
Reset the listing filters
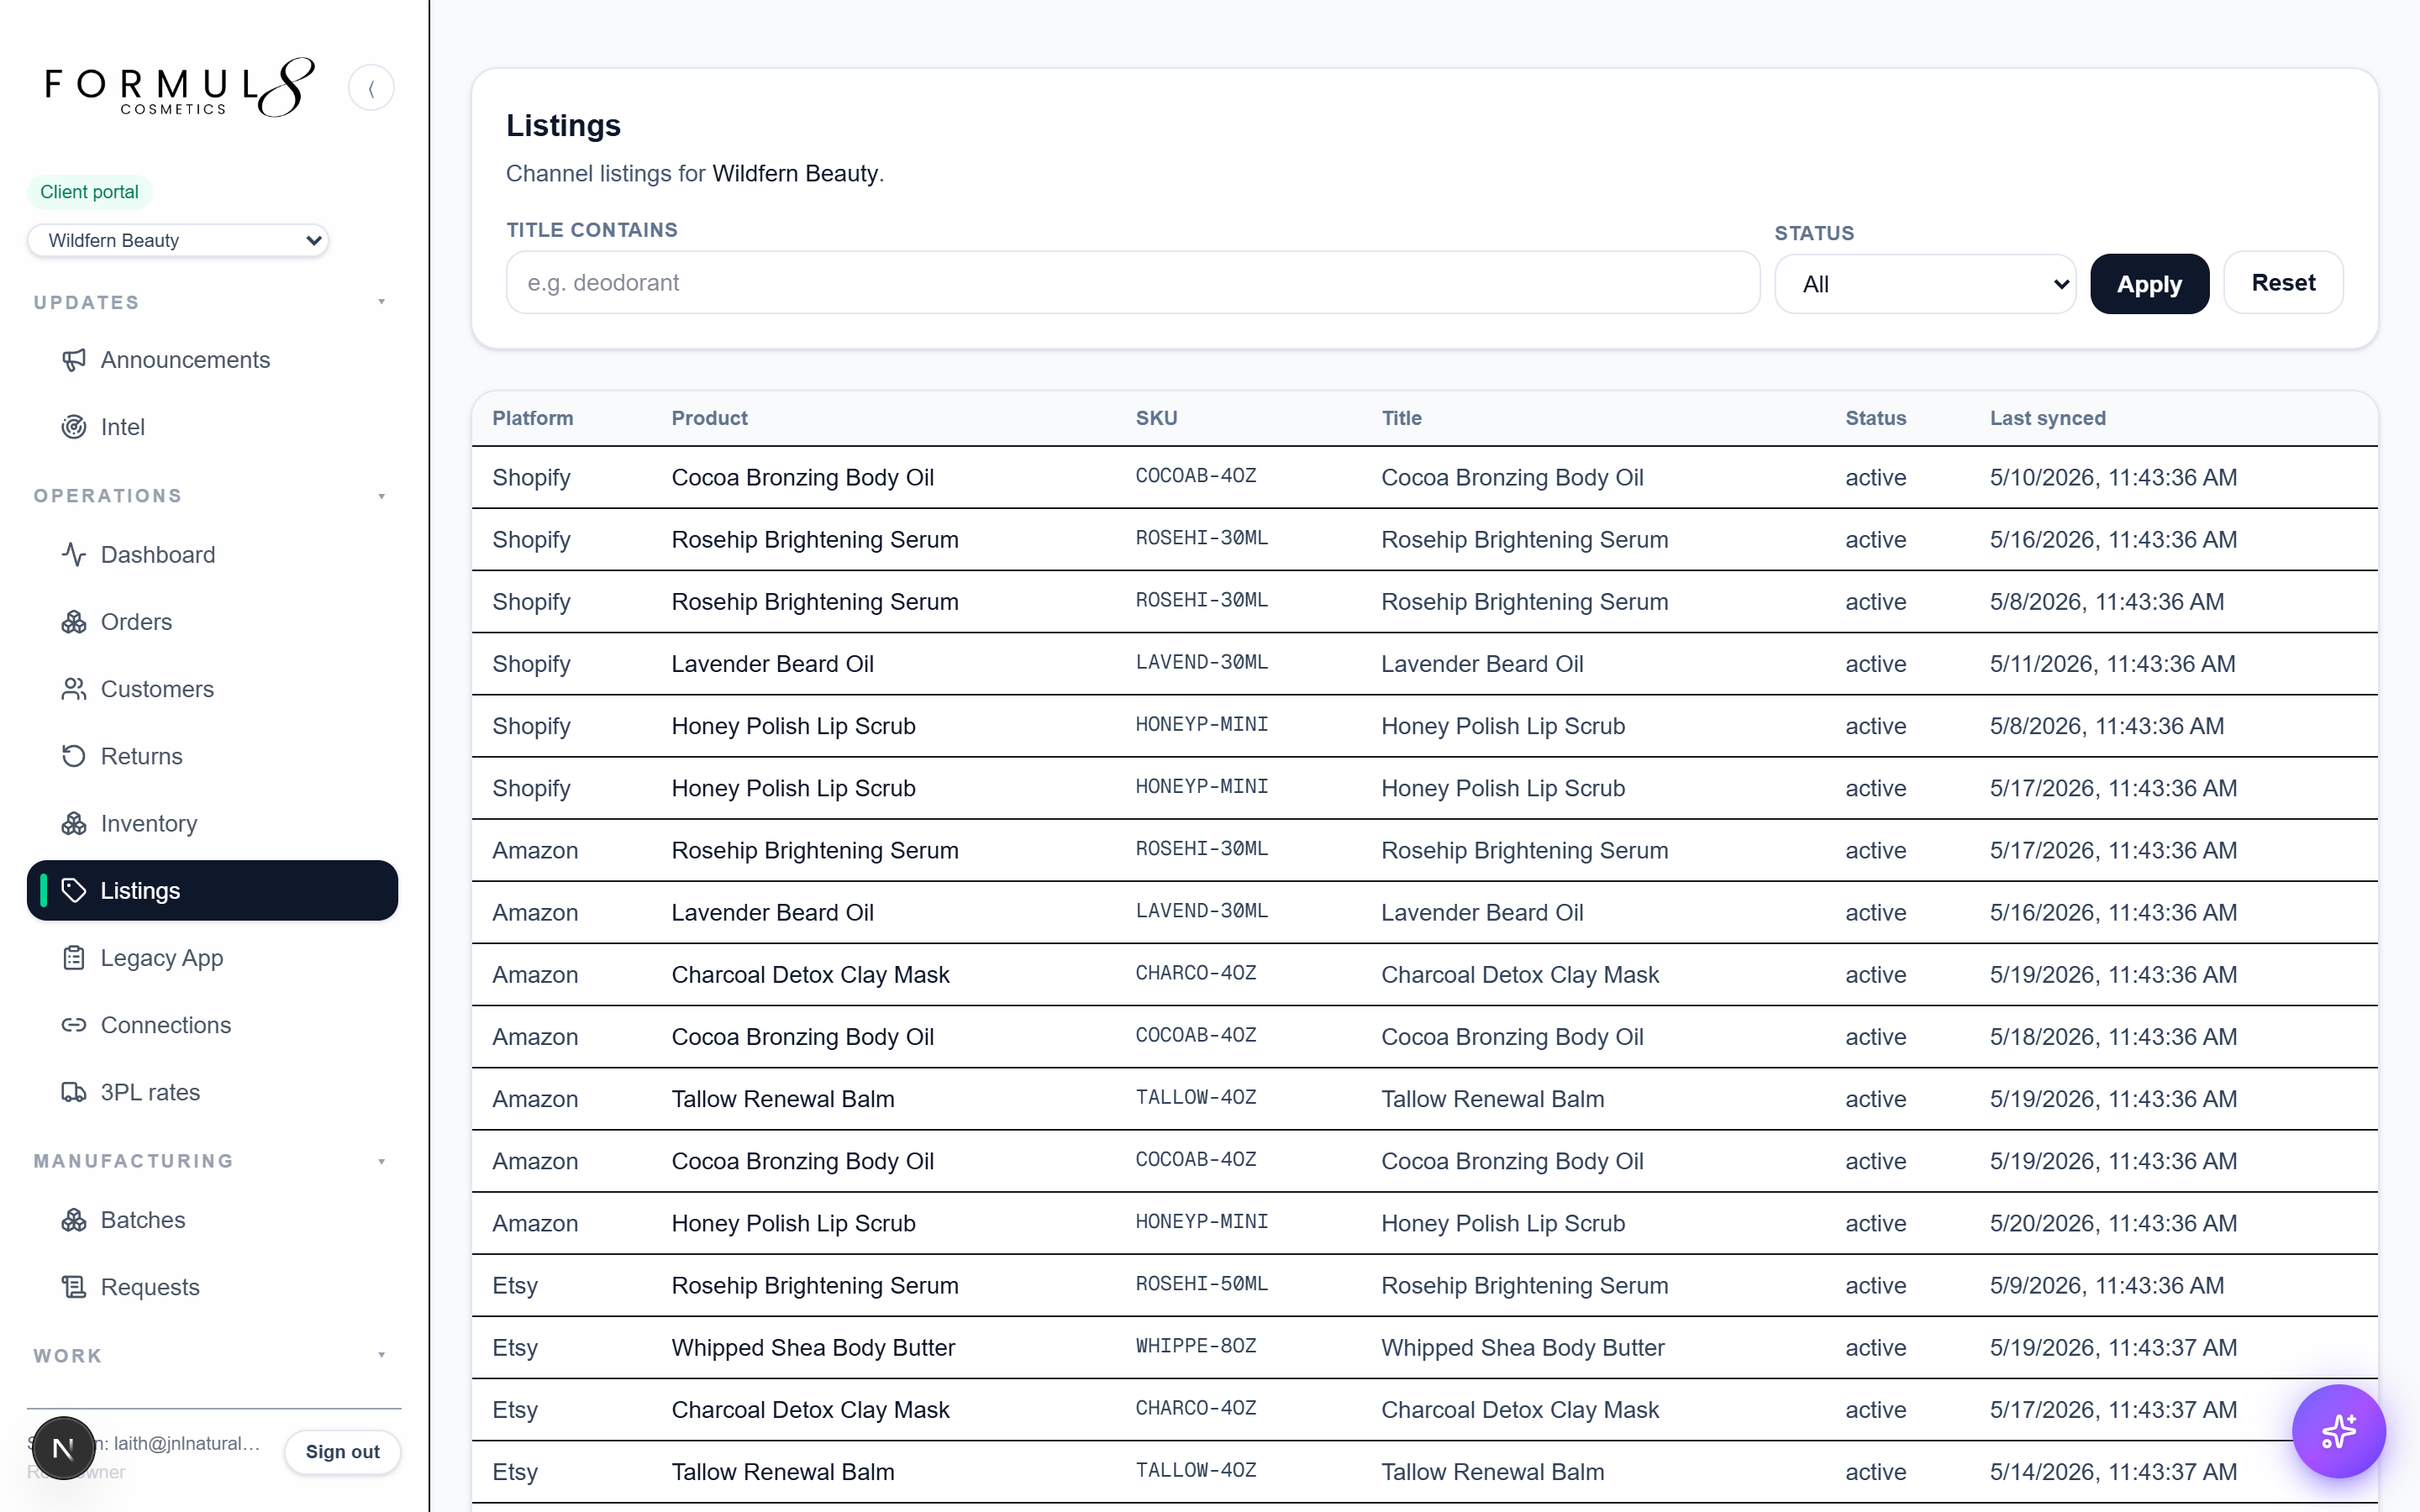2283,283
